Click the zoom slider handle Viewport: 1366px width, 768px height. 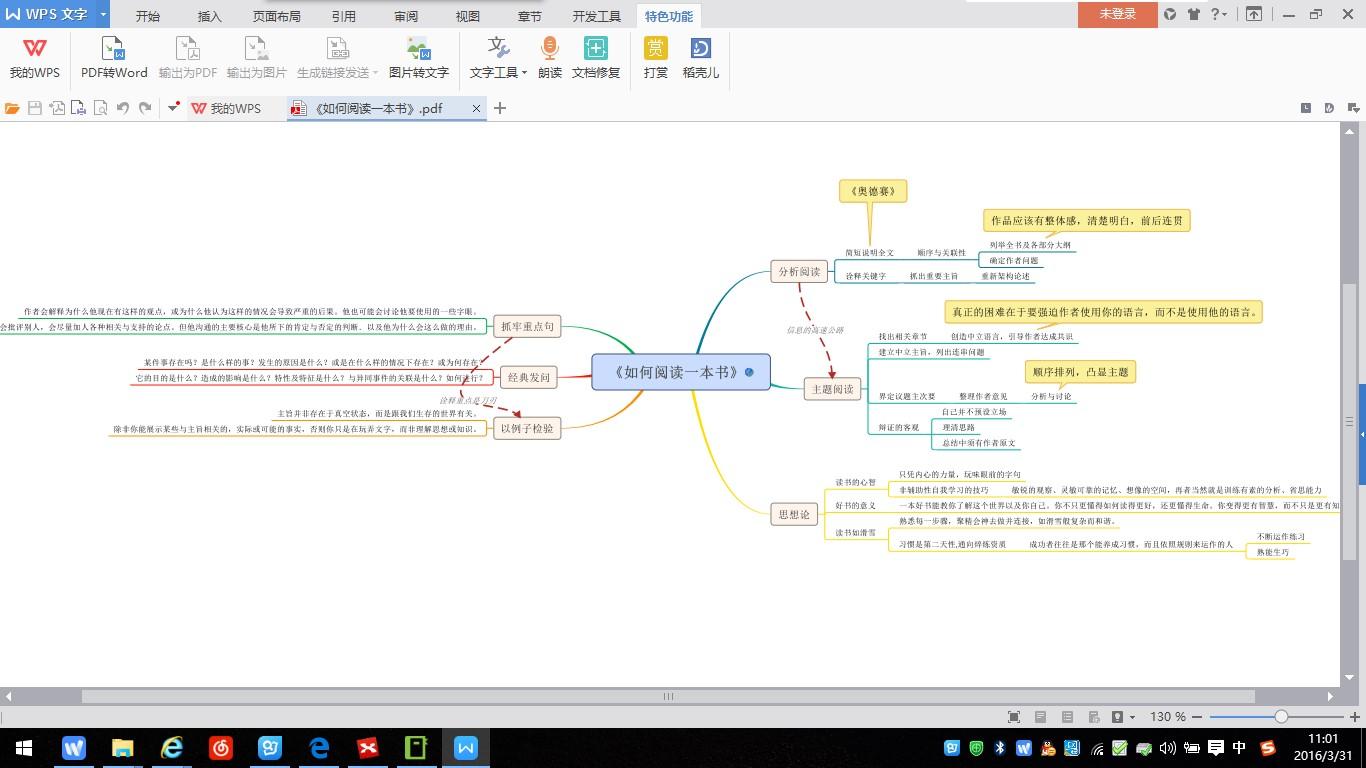[1281, 717]
